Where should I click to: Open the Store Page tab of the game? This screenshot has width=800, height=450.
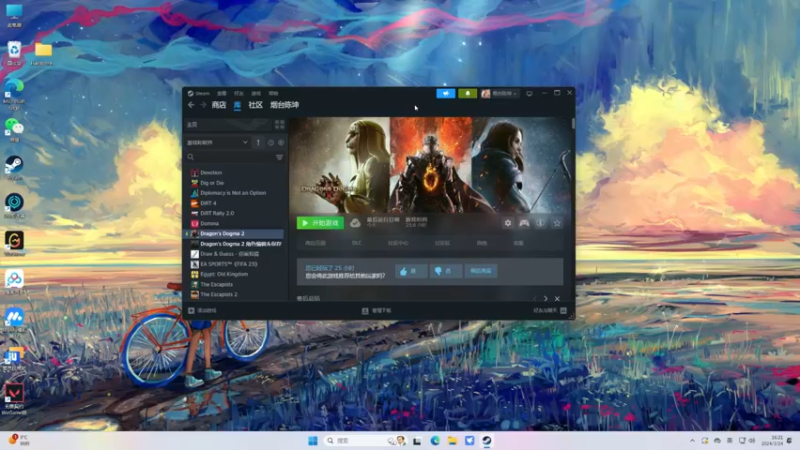pos(315,243)
